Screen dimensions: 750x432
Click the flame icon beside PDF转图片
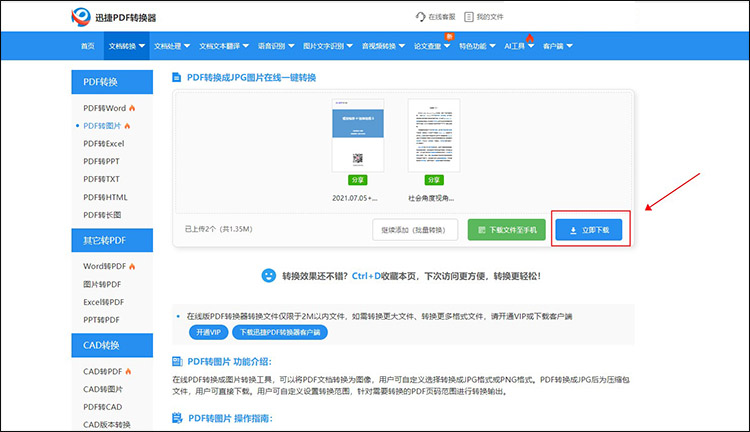pyautogui.click(x=127, y=126)
